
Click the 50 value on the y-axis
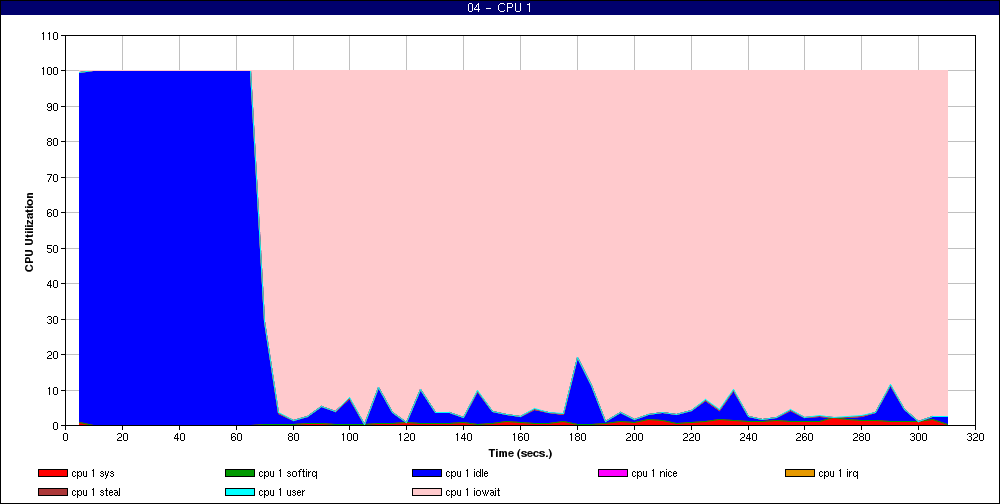(52, 248)
